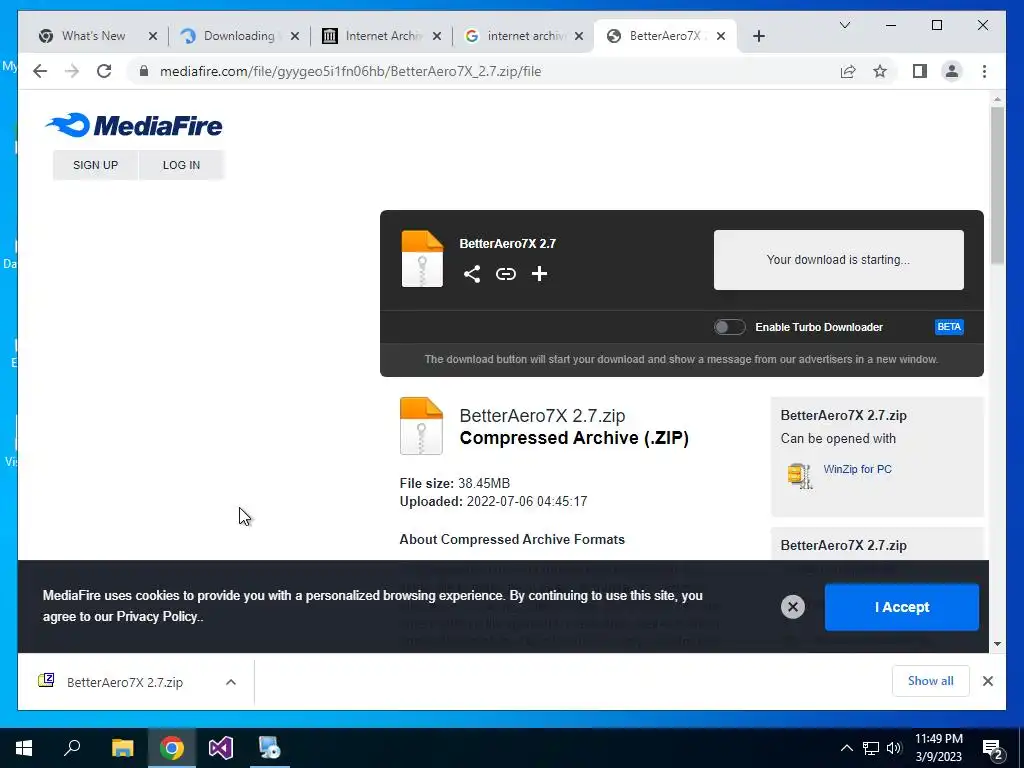Click the File size: 38.45MB text
Viewport: 1024px width, 768px height.
[455, 483]
